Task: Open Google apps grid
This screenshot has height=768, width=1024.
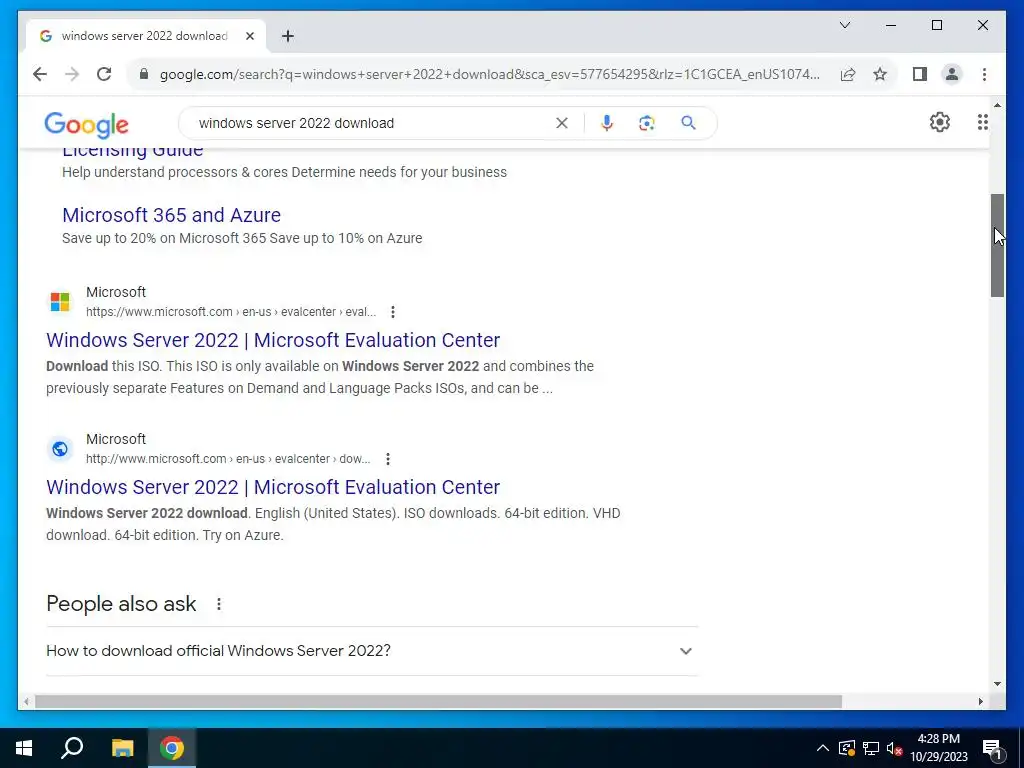Action: pos(982,122)
